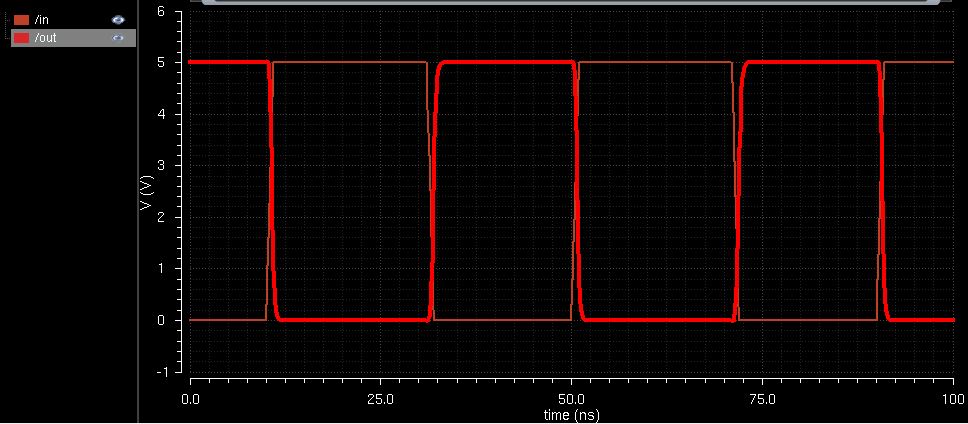The height and width of the screenshot is (424, 968).
Task: Click the 50.0 x-axis tick label
Action: pyautogui.click(x=572, y=399)
